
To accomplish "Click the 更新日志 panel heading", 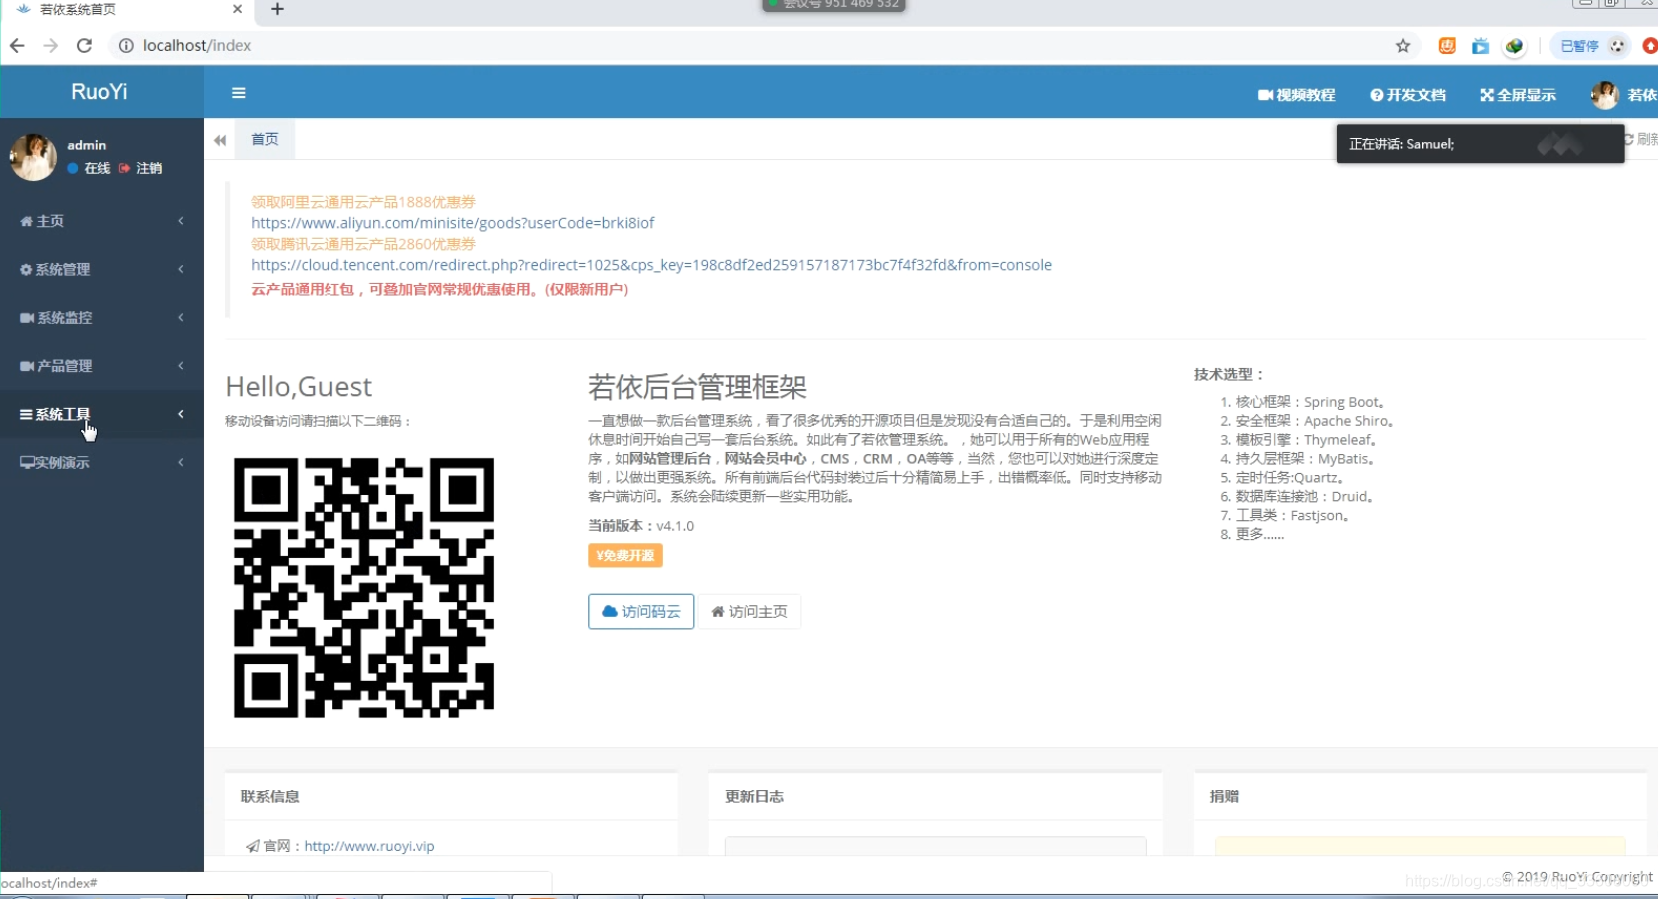I will point(754,797).
